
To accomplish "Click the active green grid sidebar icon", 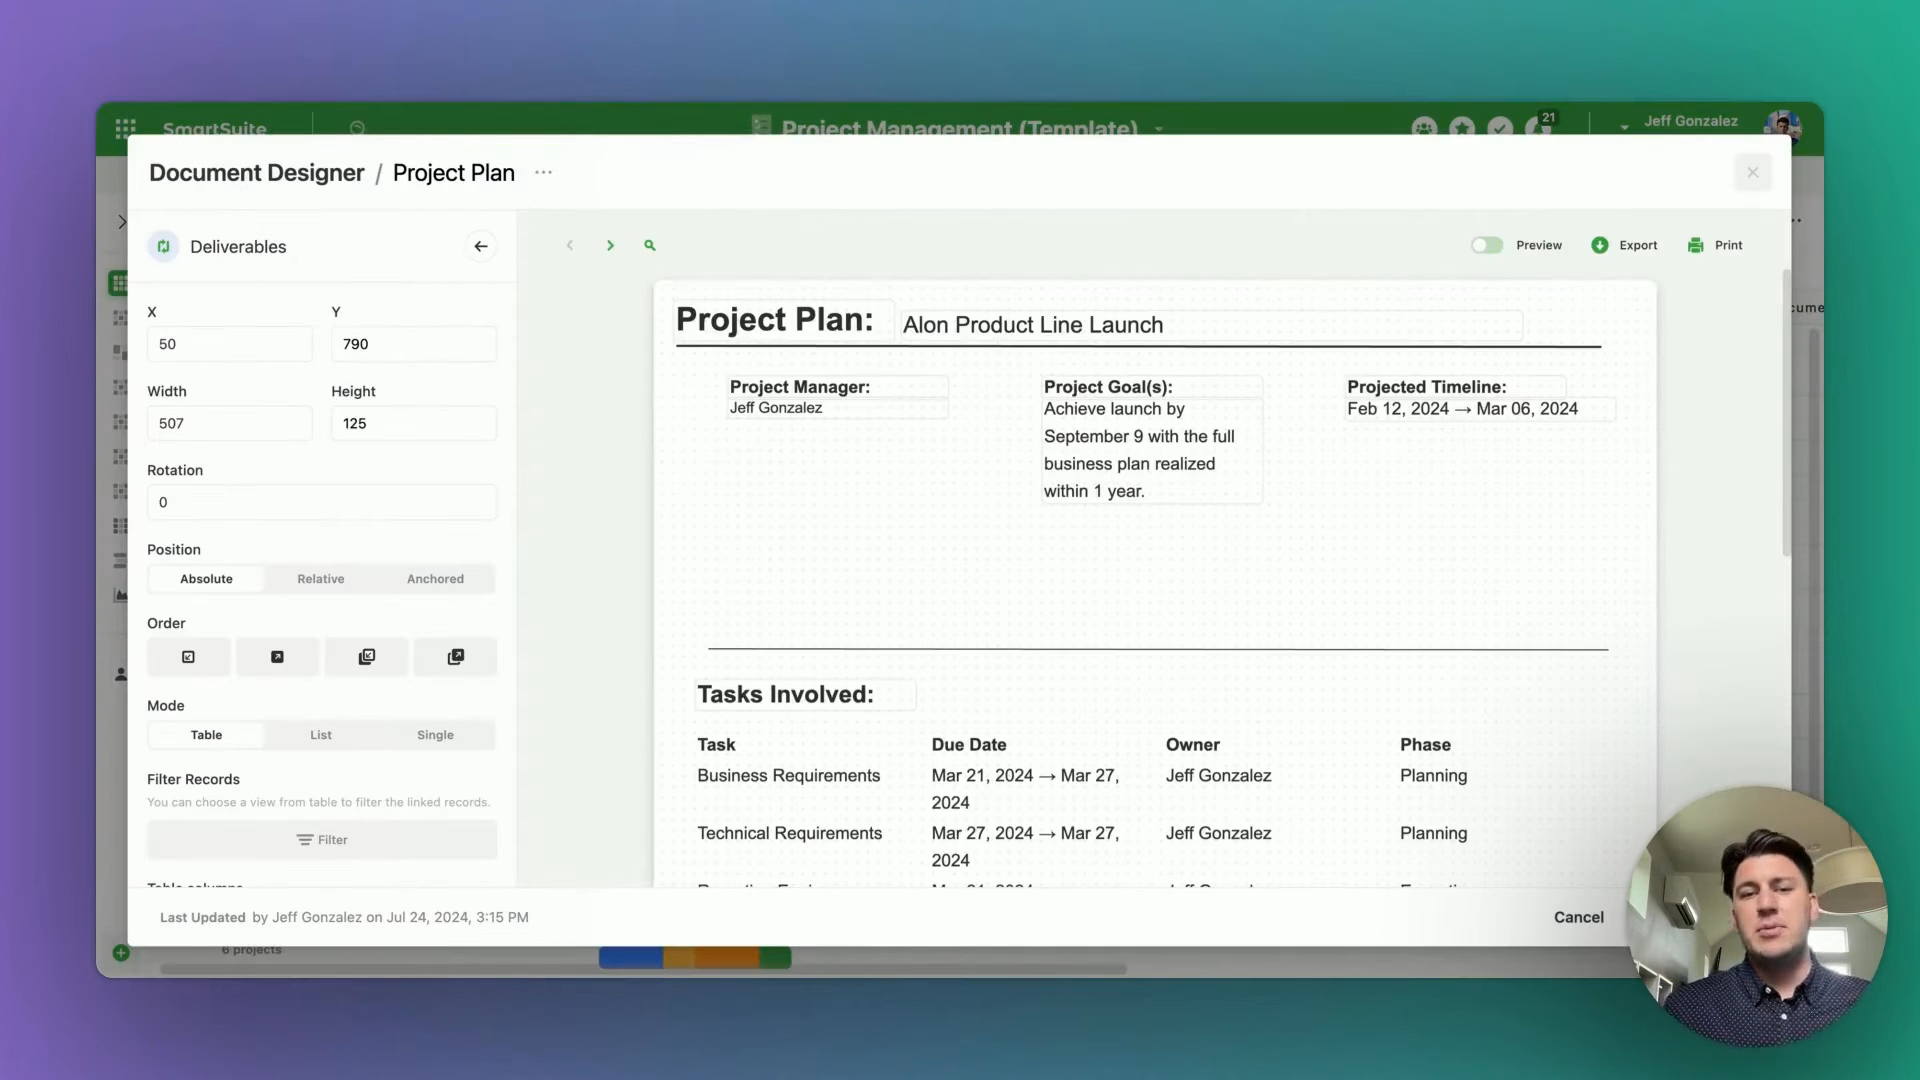I will [119, 283].
